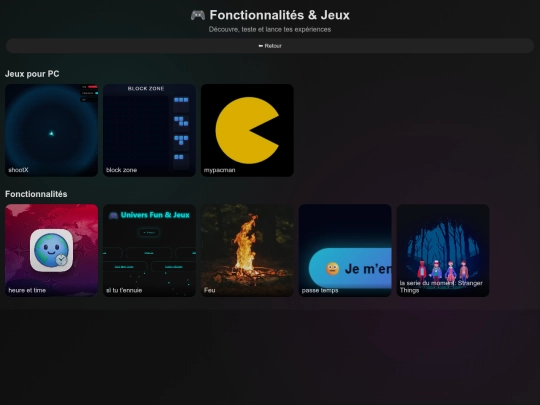Screen dimensions: 540x405
Task: Select the Feu campfire card
Action: pos(247,250)
